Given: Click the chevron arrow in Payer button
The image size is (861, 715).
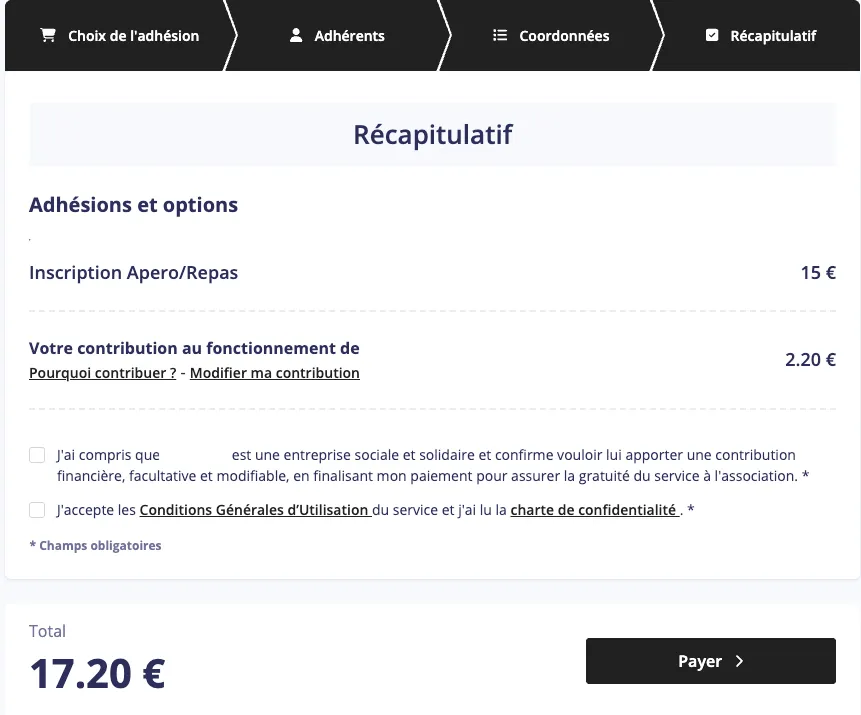Looking at the screenshot, I should [739, 661].
